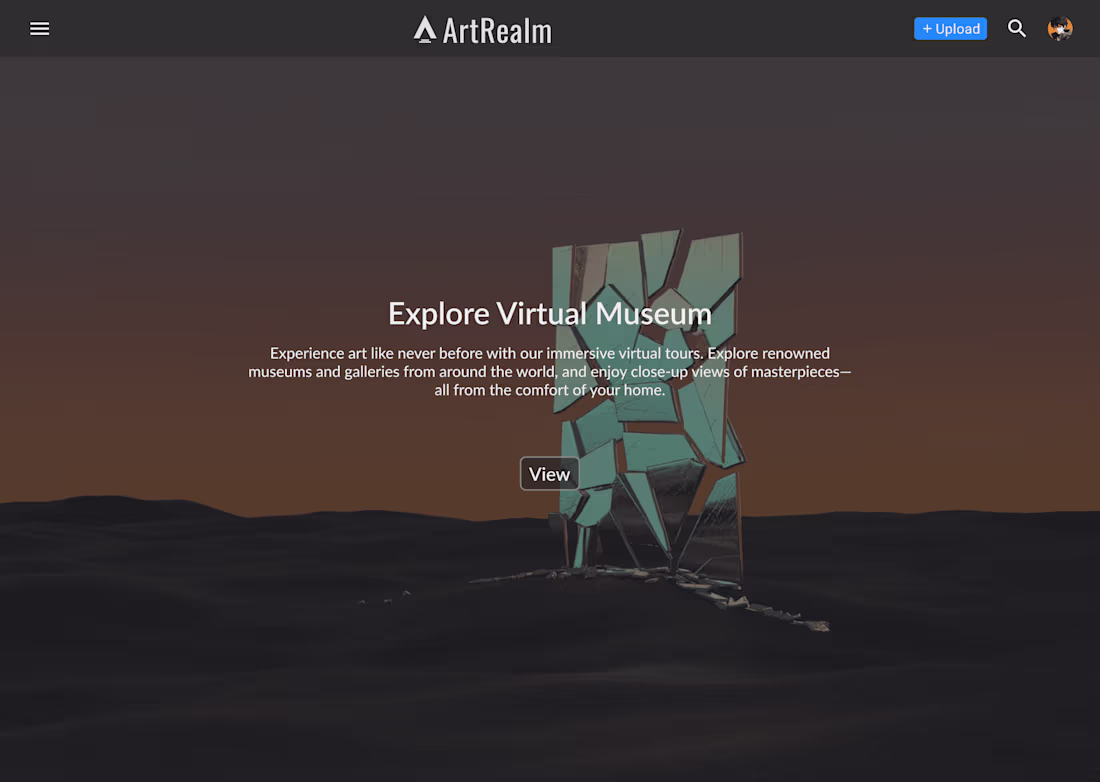Click the plus icon inside the Upload button

click(927, 28)
